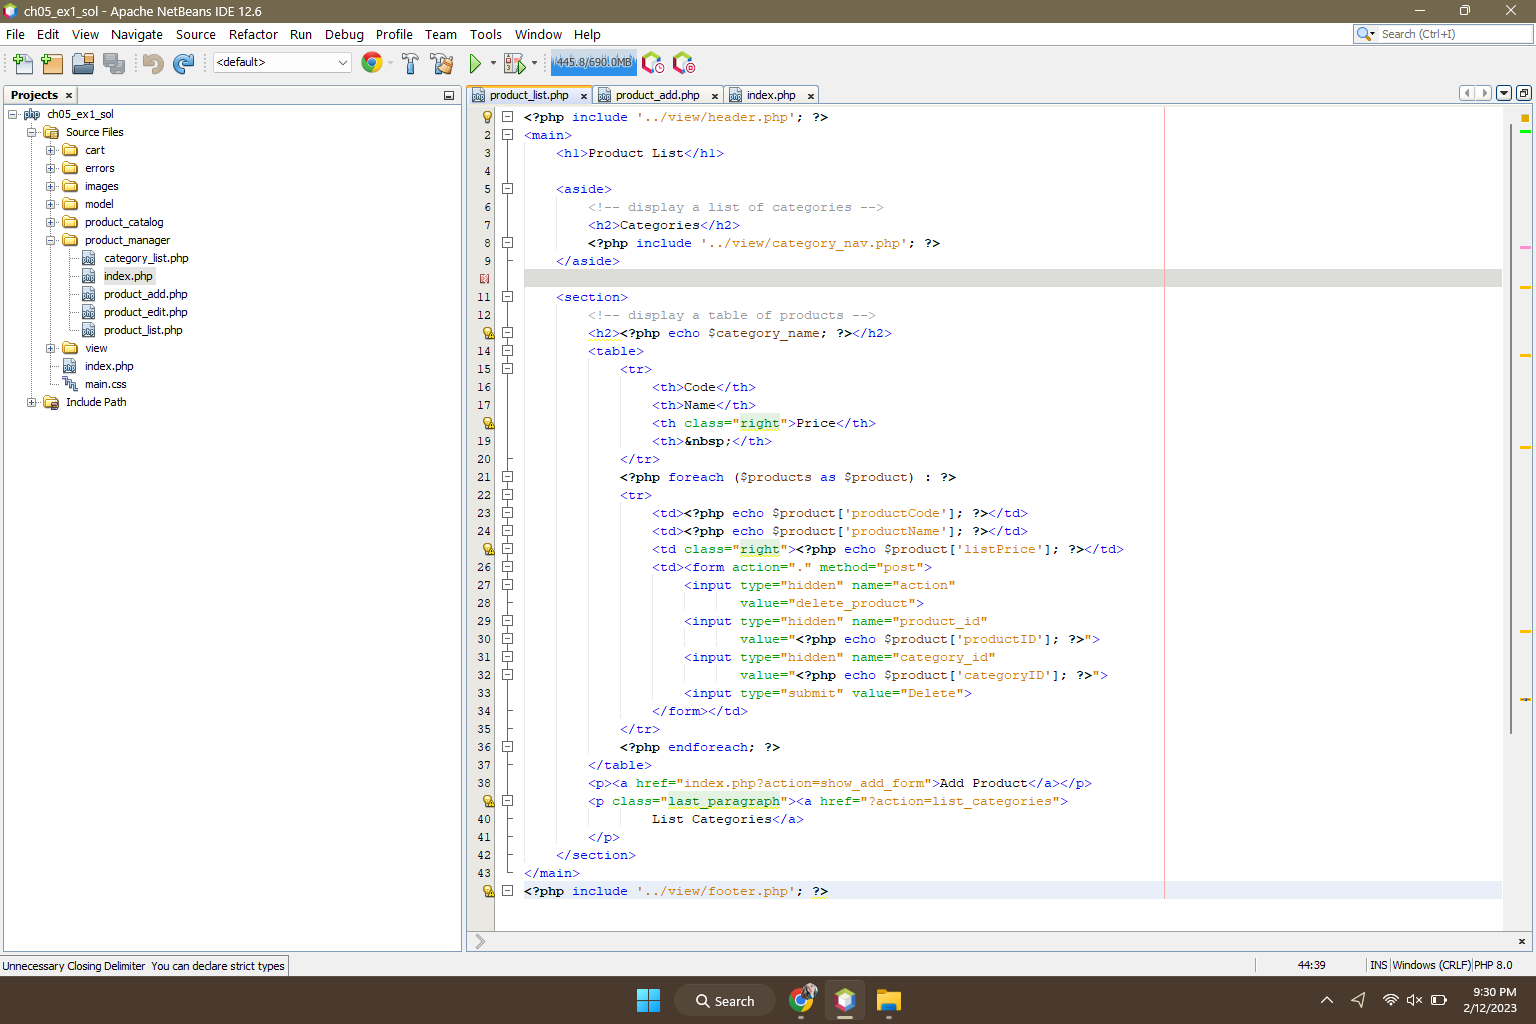Click the Attach Profiler target icon
The image size is (1536, 1024).
tap(683, 63)
